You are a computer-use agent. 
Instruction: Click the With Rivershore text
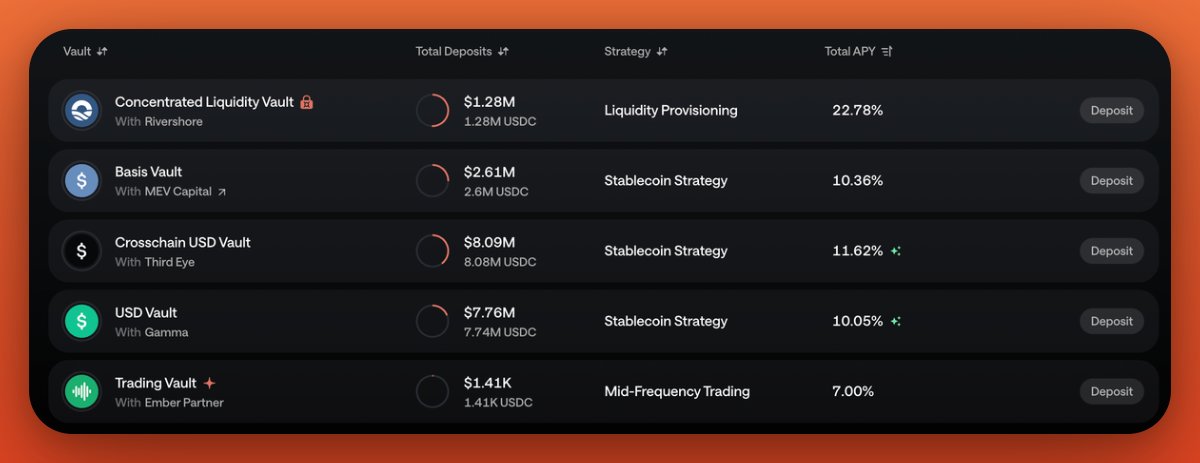pos(159,122)
